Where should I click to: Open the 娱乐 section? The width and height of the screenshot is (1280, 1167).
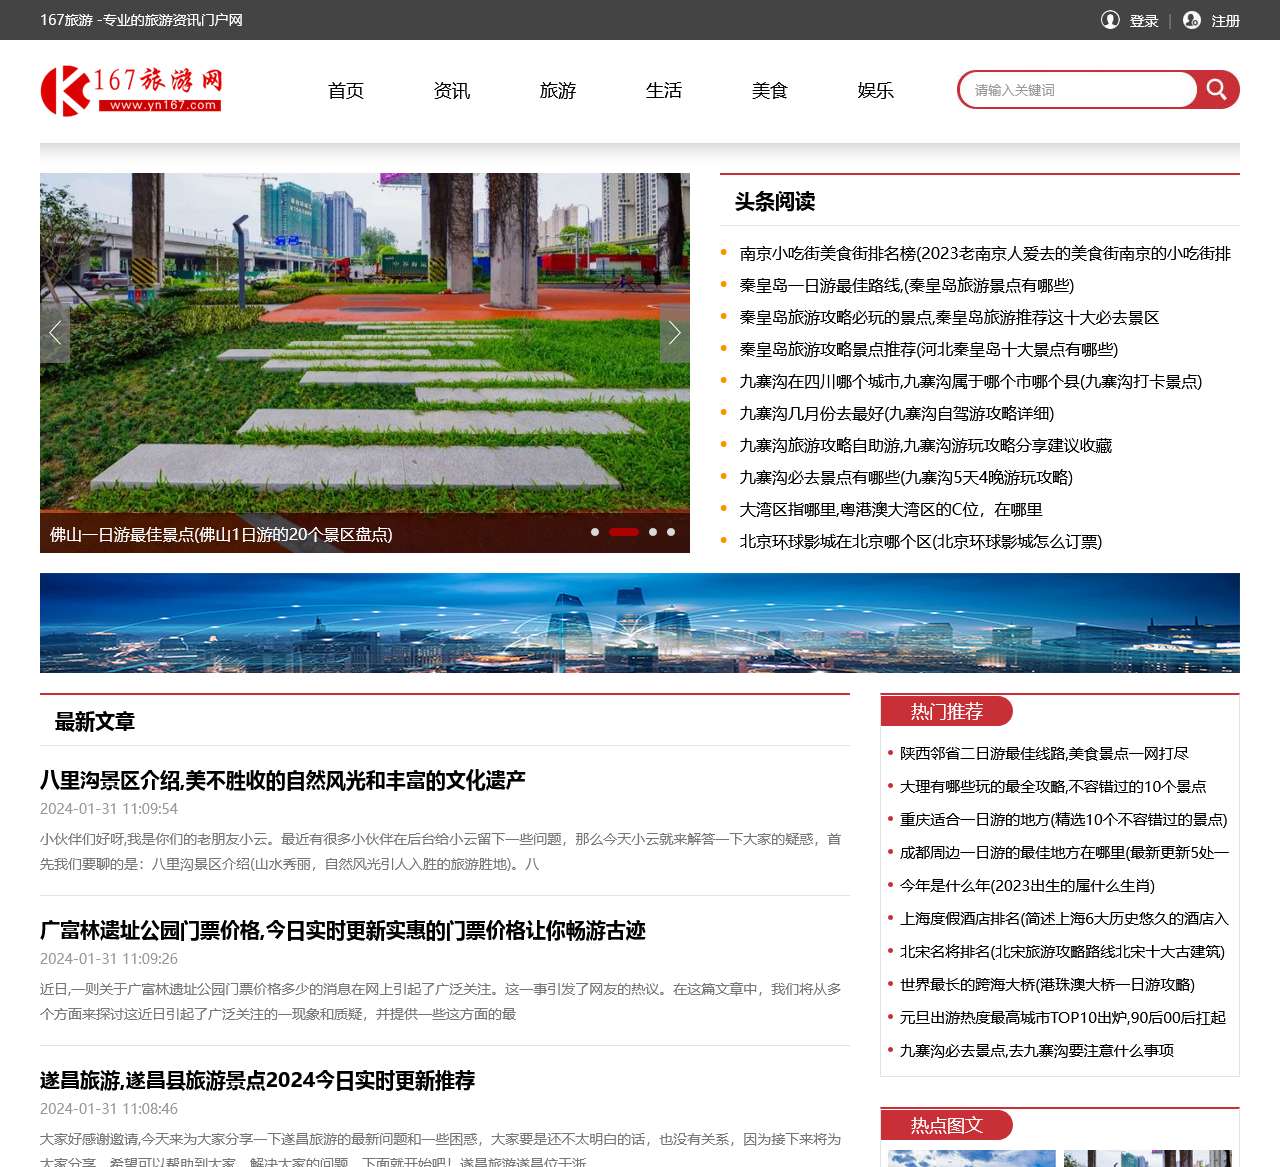point(874,90)
